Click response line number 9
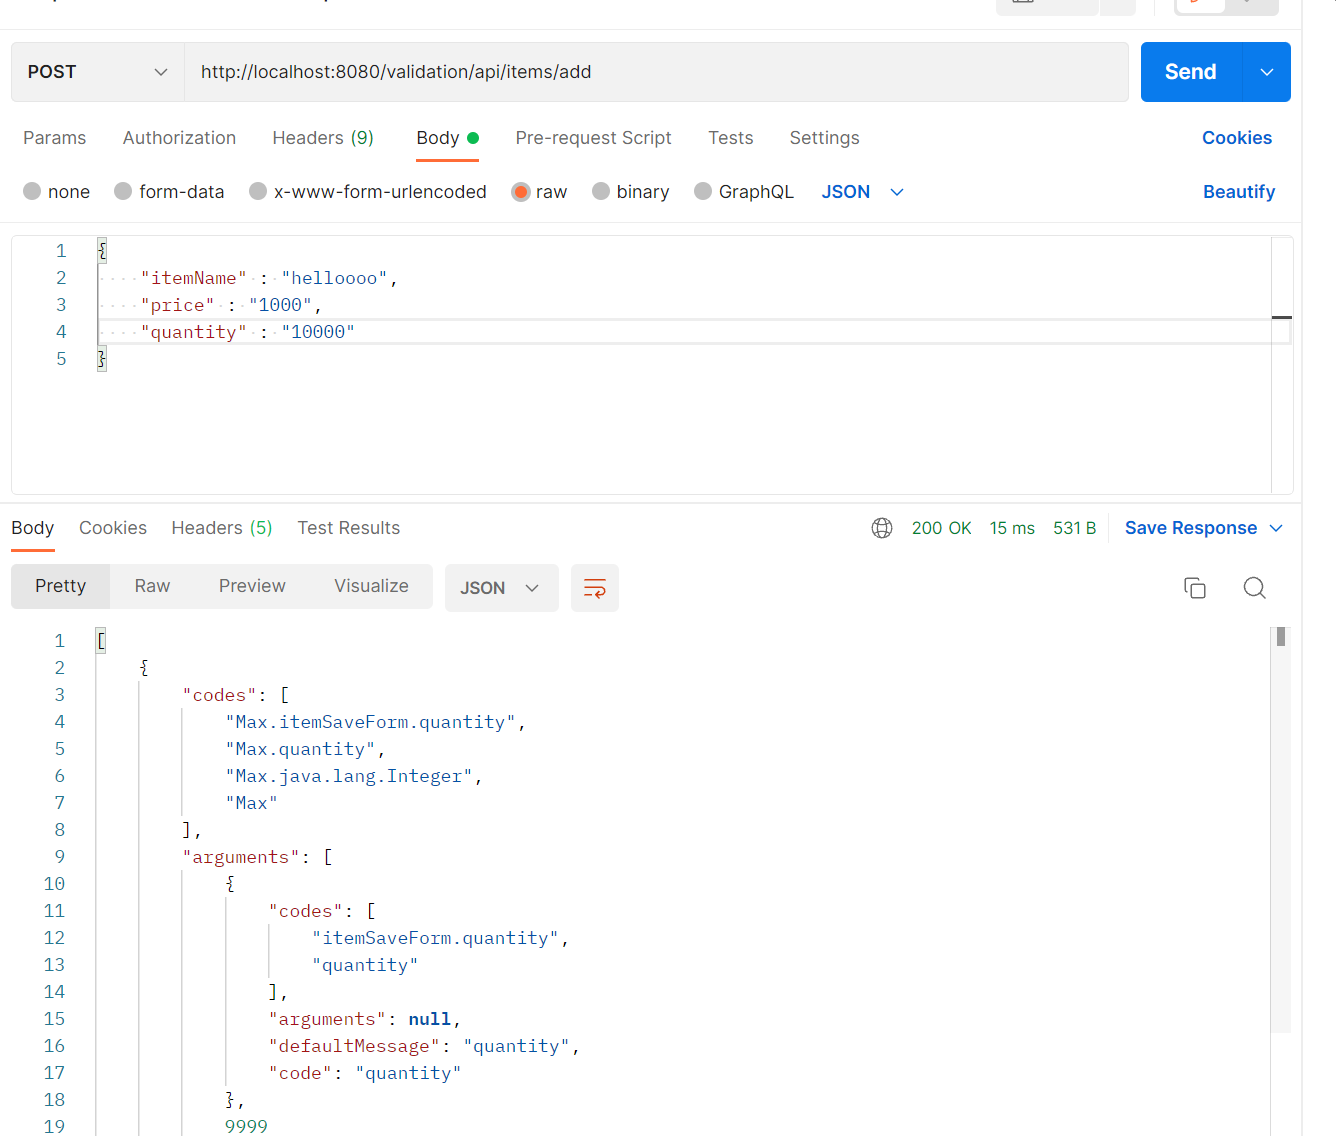 pyautogui.click(x=59, y=857)
